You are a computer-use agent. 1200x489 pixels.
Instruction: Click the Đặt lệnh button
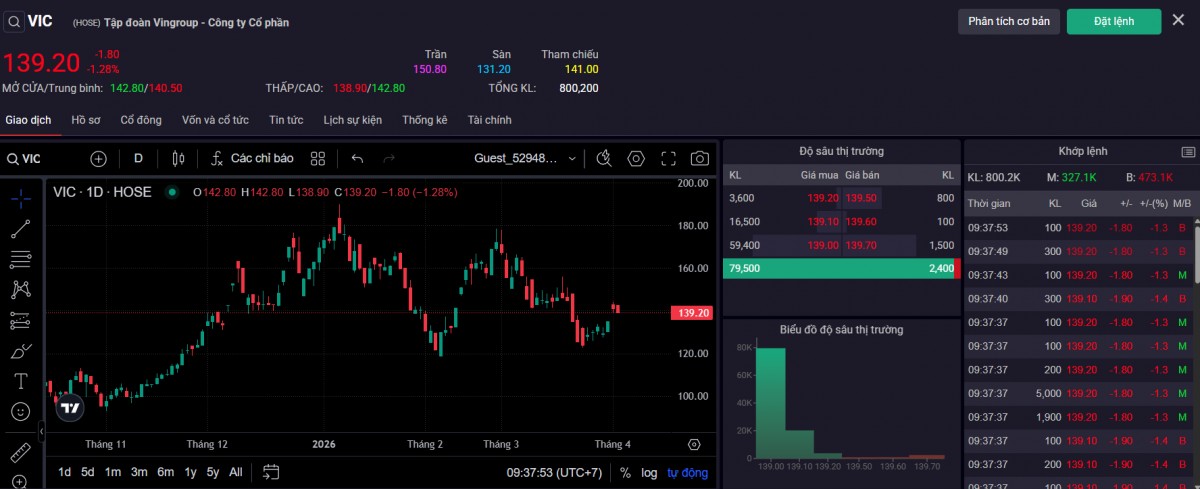[1113, 21]
